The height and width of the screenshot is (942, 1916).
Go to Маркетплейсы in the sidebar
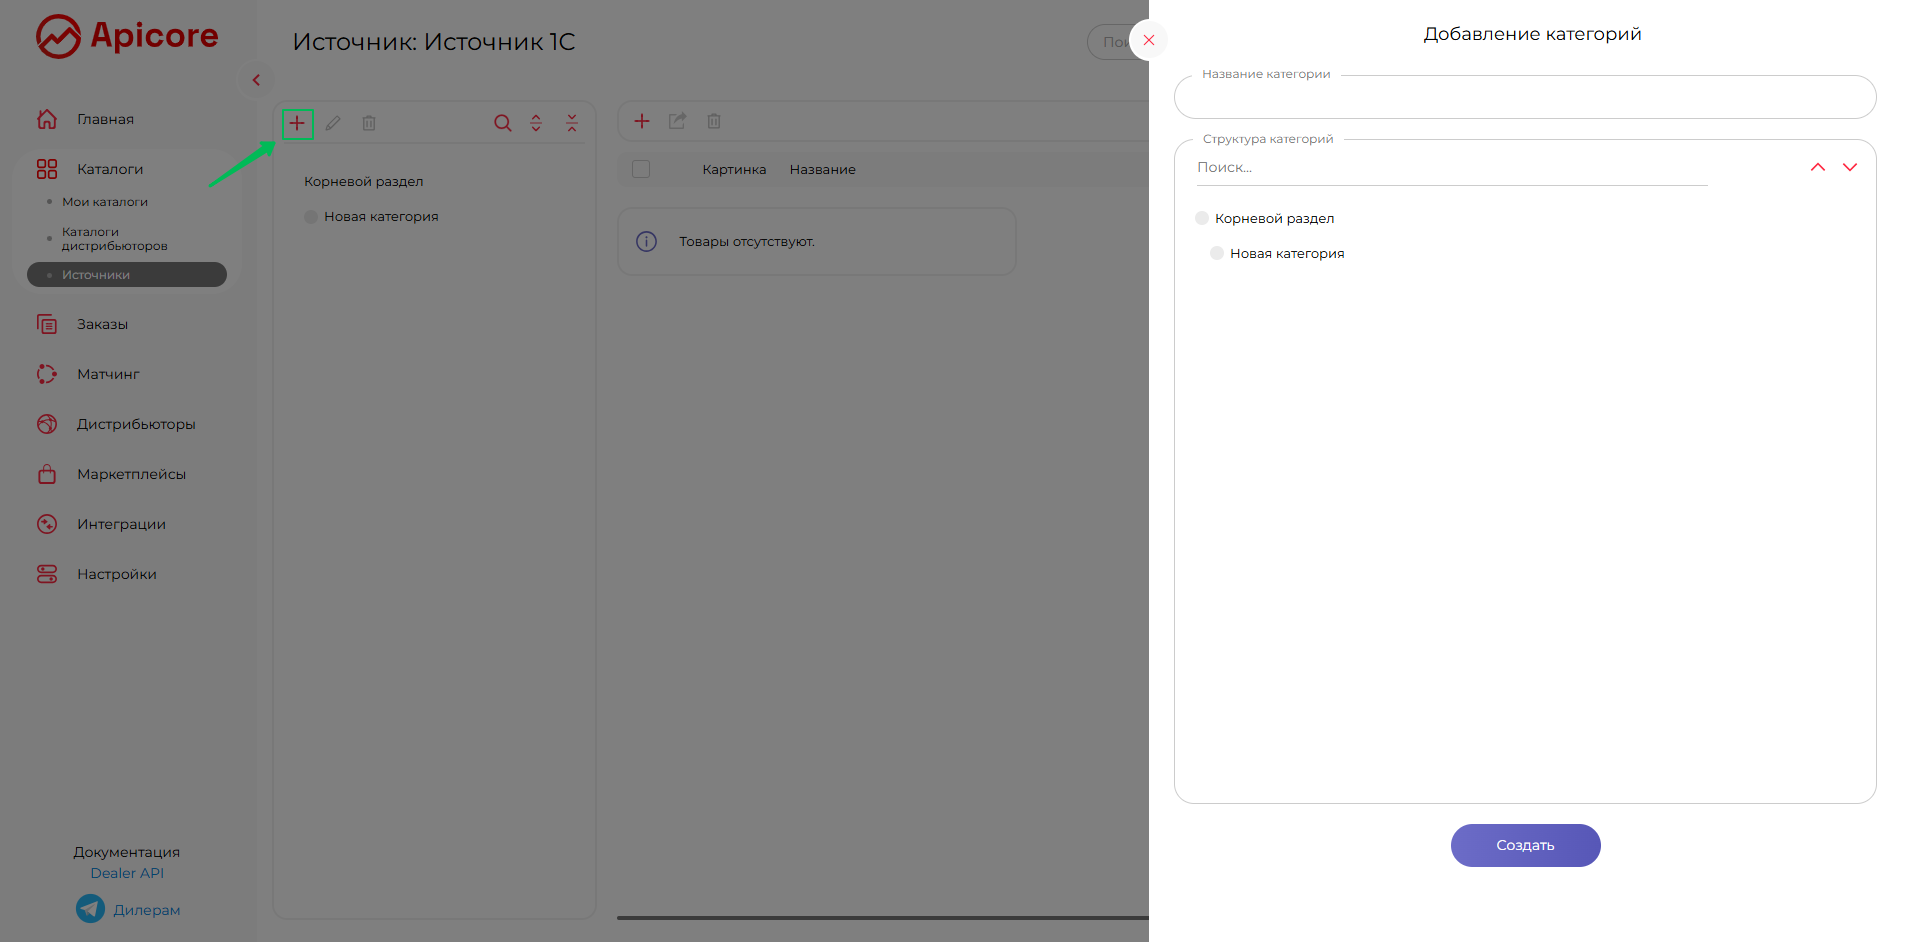[131, 474]
